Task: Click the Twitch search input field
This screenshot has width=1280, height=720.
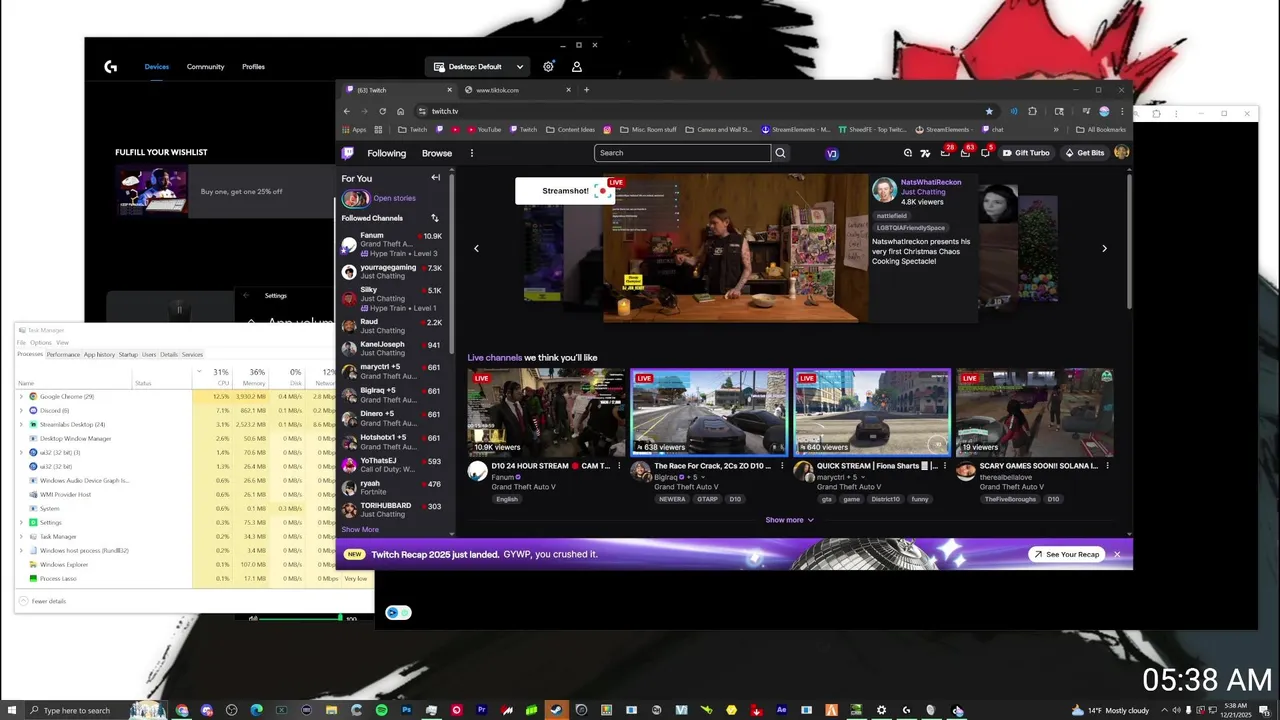Action: (x=682, y=153)
